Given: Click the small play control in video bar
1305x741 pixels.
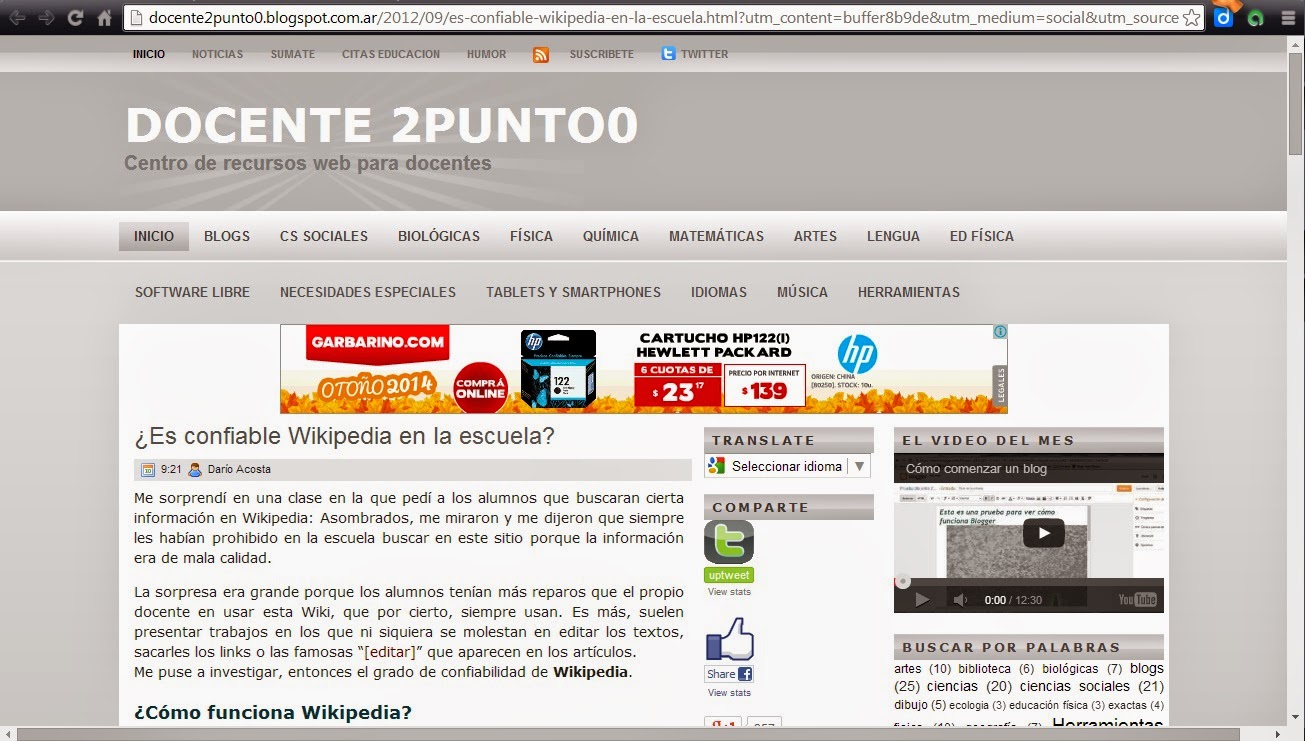Looking at the screenshot, I should (x=922, y=600).
